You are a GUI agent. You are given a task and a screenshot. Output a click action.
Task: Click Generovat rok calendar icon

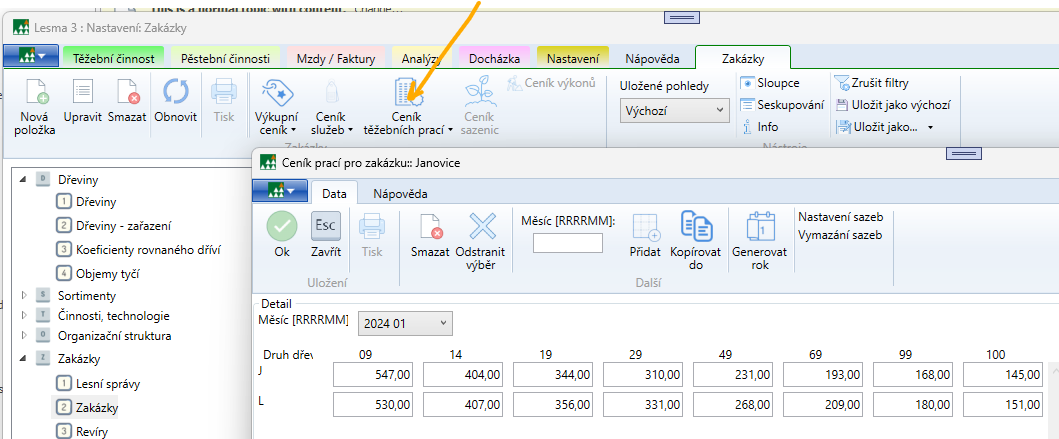pos(760,226)
